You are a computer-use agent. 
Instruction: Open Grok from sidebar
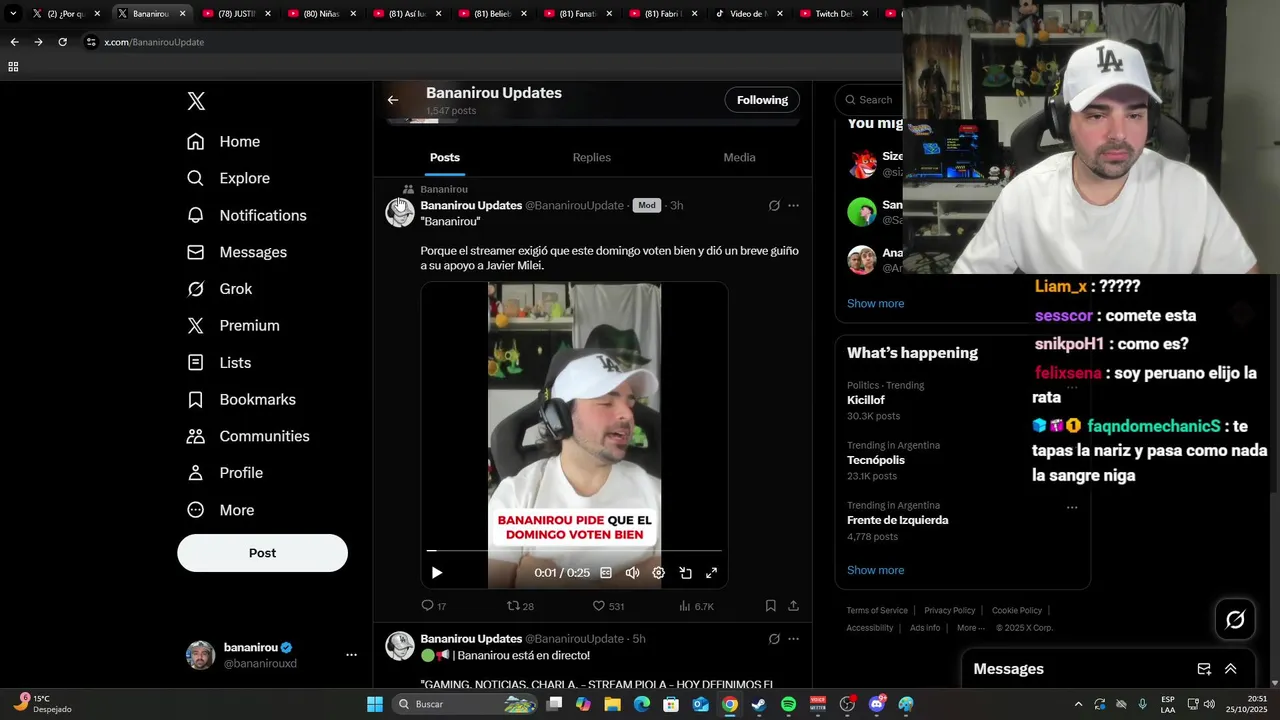(220, 289)
